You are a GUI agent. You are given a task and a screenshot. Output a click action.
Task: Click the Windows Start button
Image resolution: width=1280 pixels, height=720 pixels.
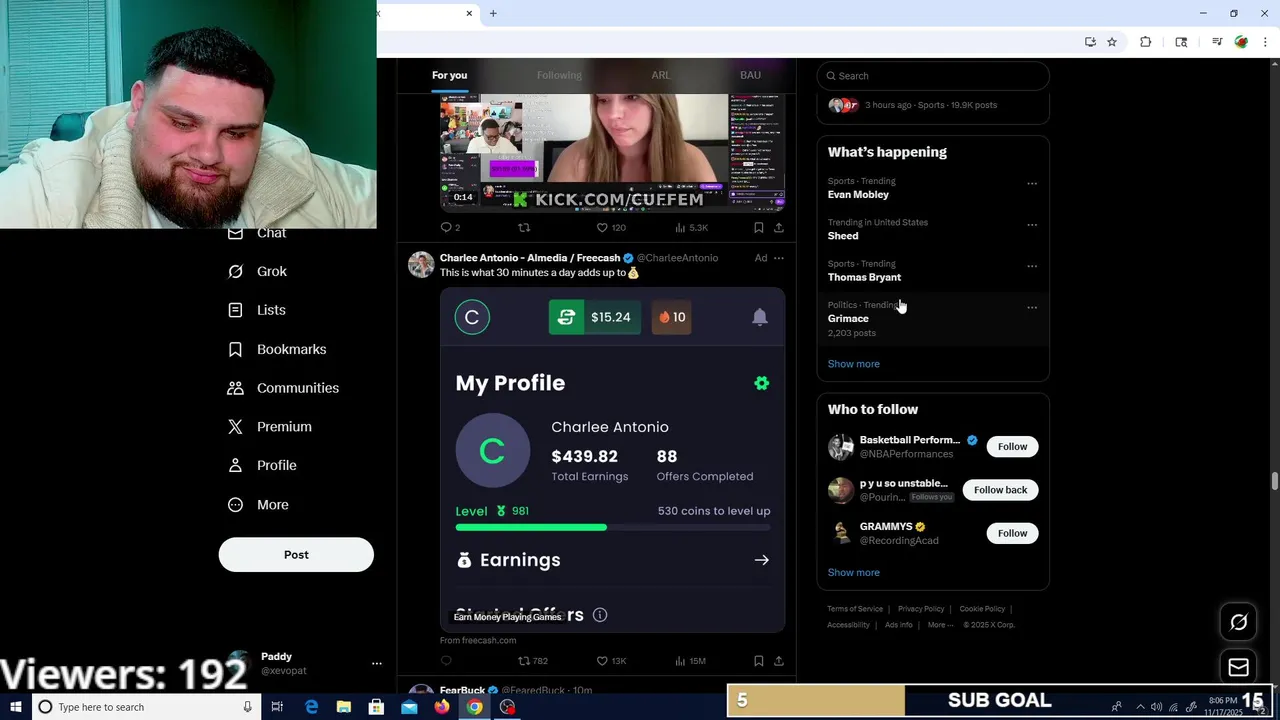pyautogui.click(x=15, y=707)
